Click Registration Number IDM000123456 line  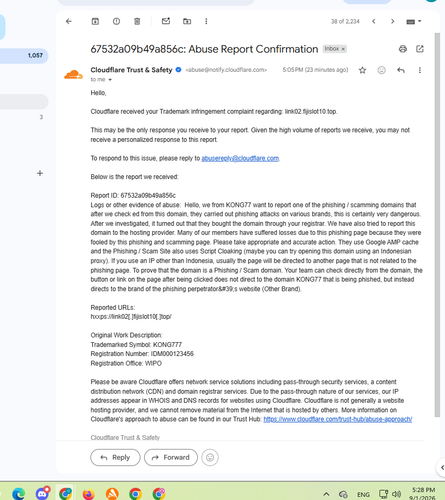pos(142,354)
